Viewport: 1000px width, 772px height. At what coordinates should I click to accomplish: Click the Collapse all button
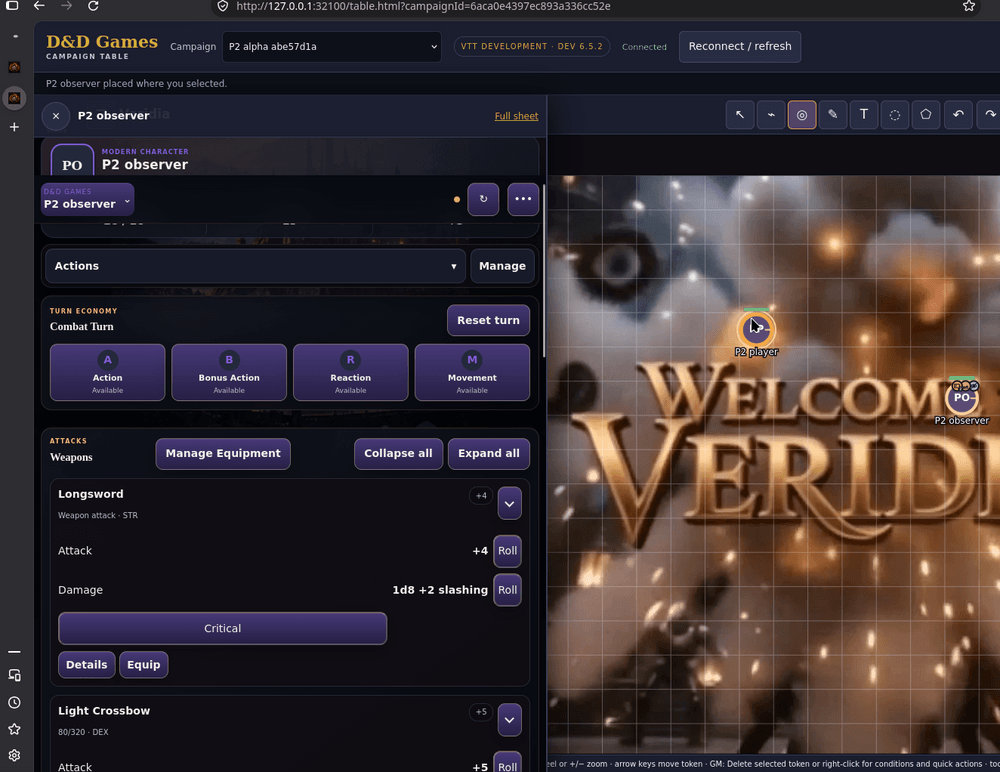pyautogui.click(x=398, y=454)
